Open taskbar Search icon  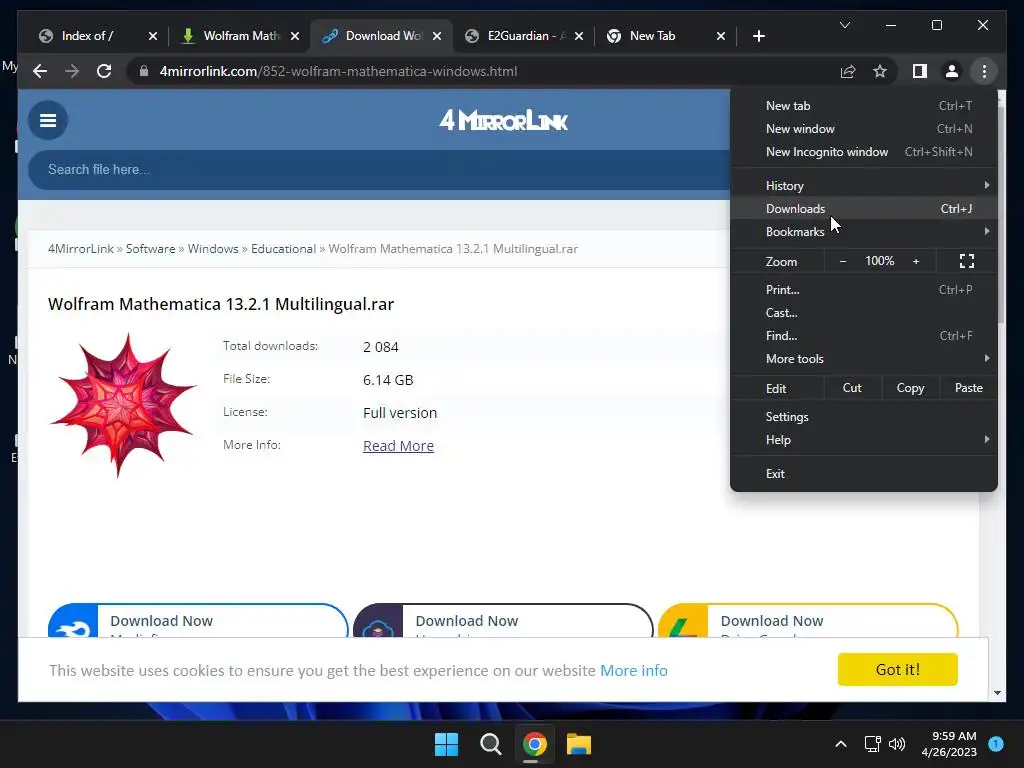point(490,744)
